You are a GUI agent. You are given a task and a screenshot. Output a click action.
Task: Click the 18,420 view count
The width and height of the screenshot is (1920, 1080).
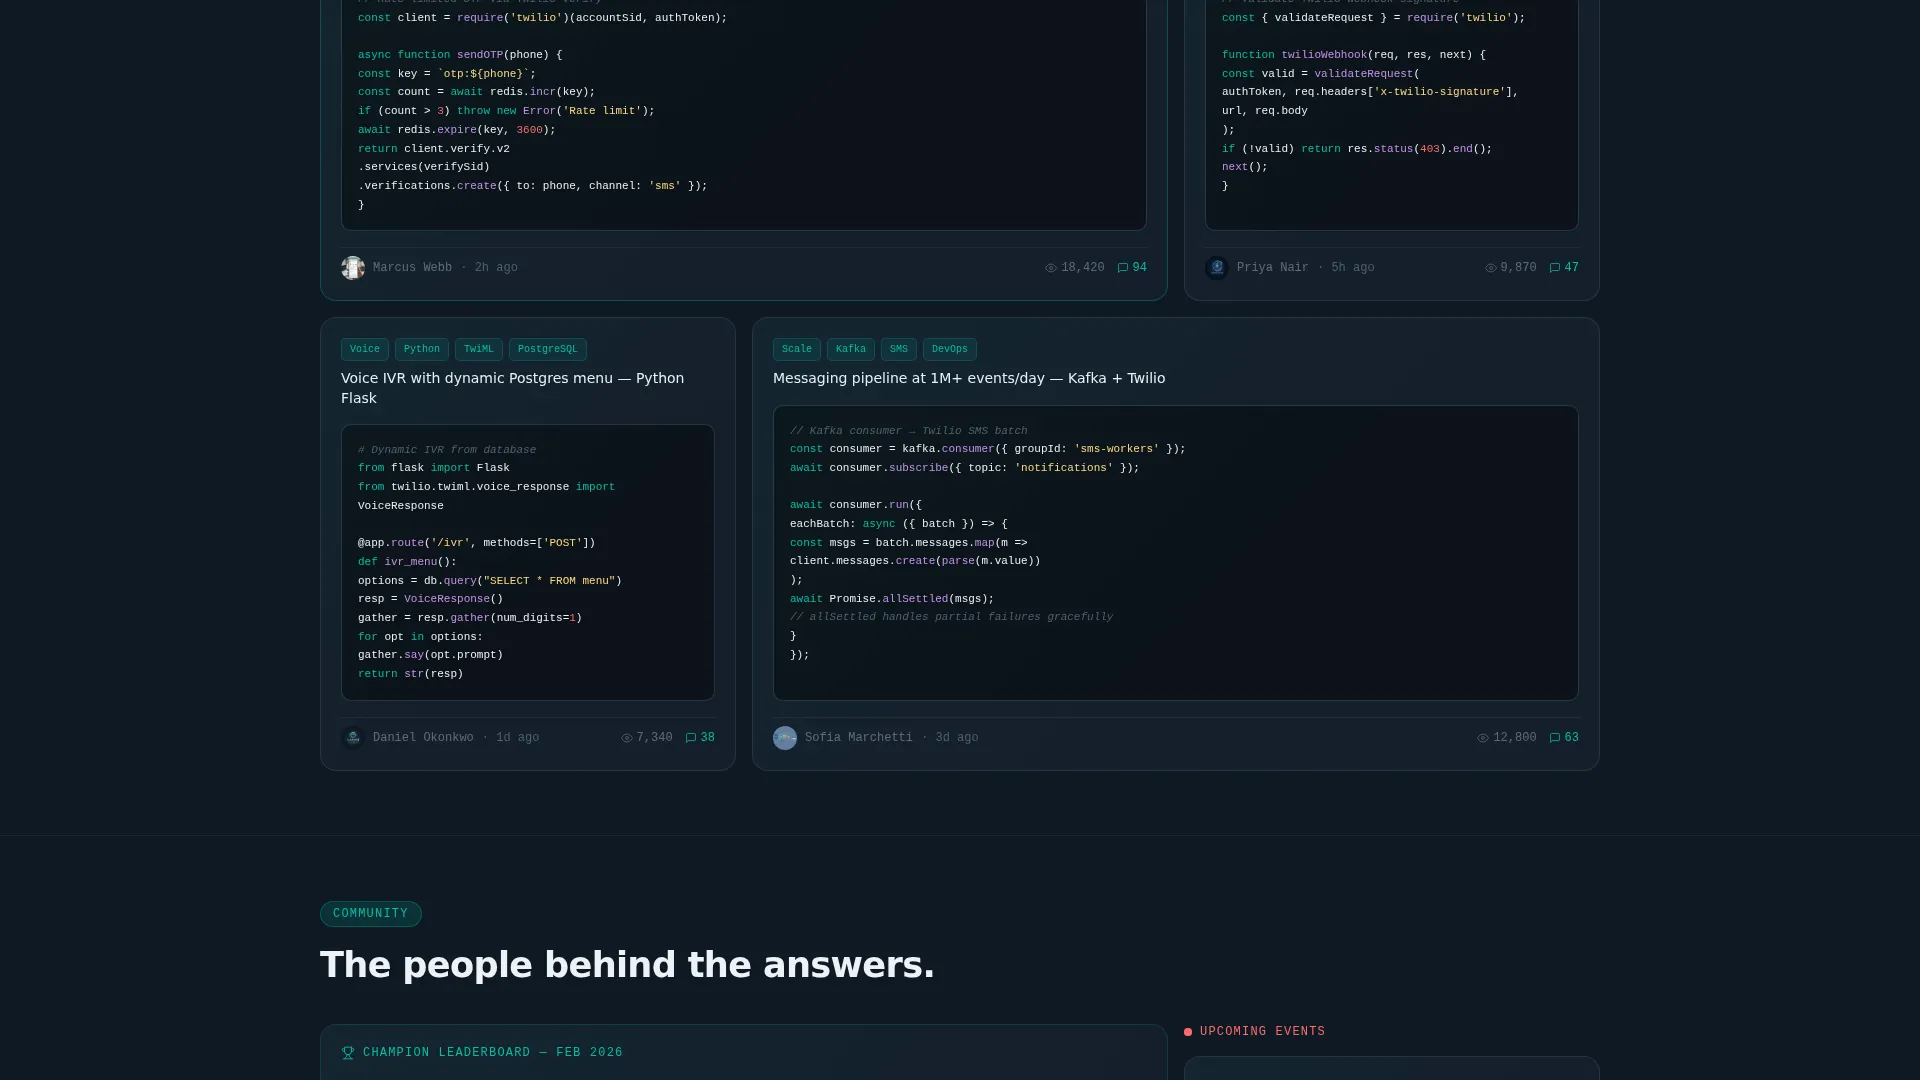1083,268
